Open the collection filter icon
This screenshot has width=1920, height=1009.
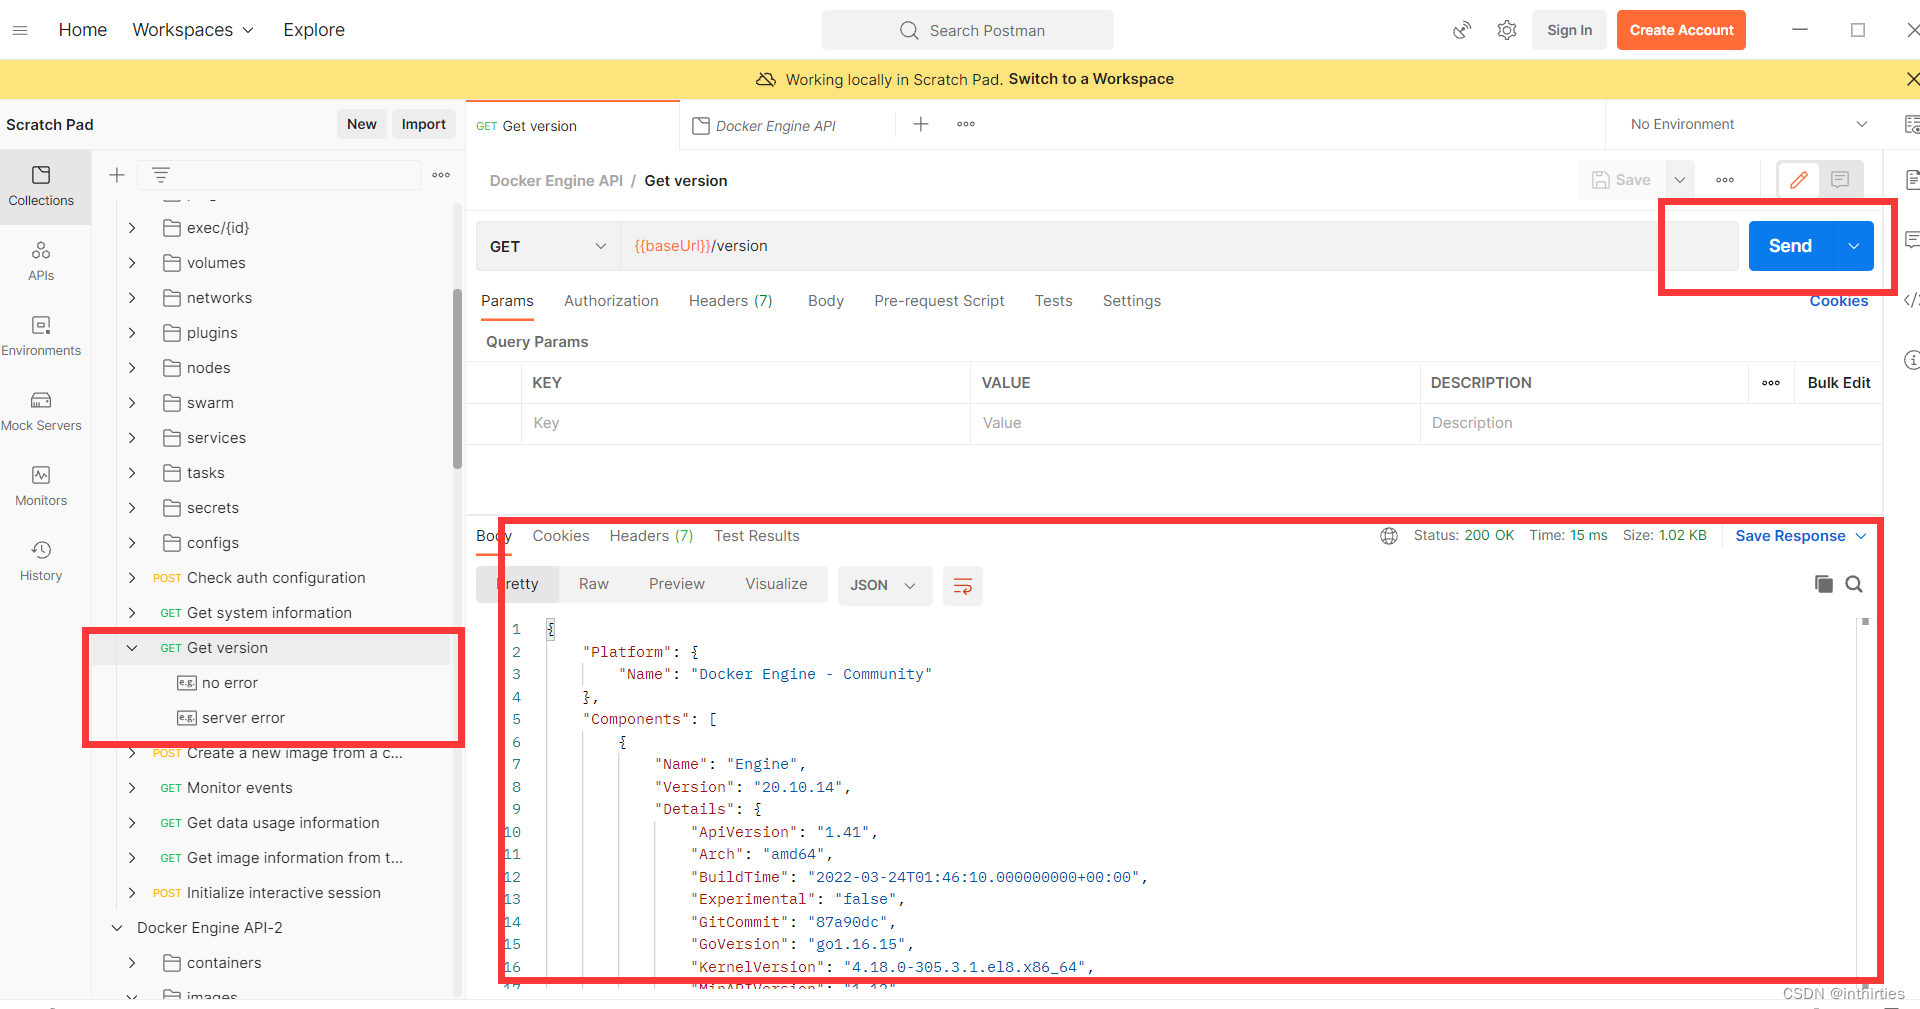tap(161, 174)
